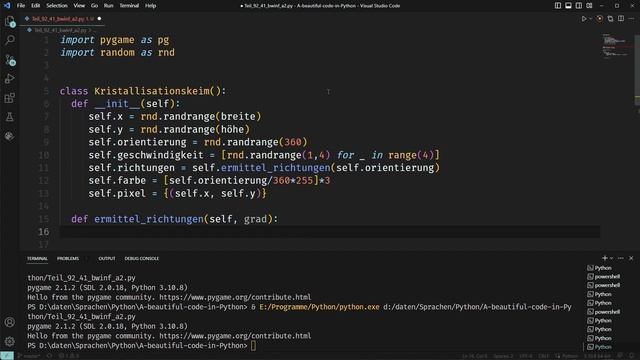Click the editor minimap preview
The width and height of the screenshot is (640, 360).
point(616,46)
